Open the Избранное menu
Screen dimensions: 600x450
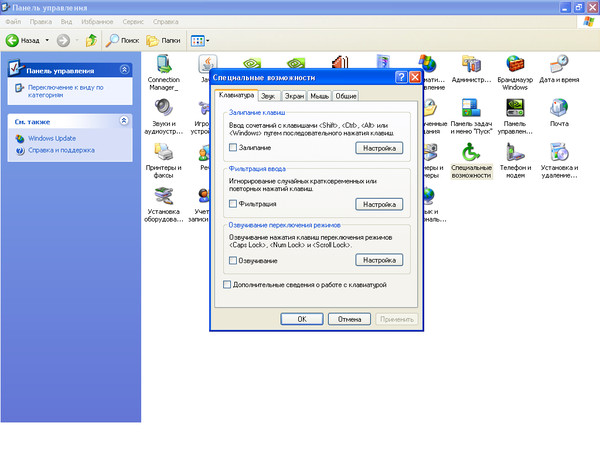[97, 22]
